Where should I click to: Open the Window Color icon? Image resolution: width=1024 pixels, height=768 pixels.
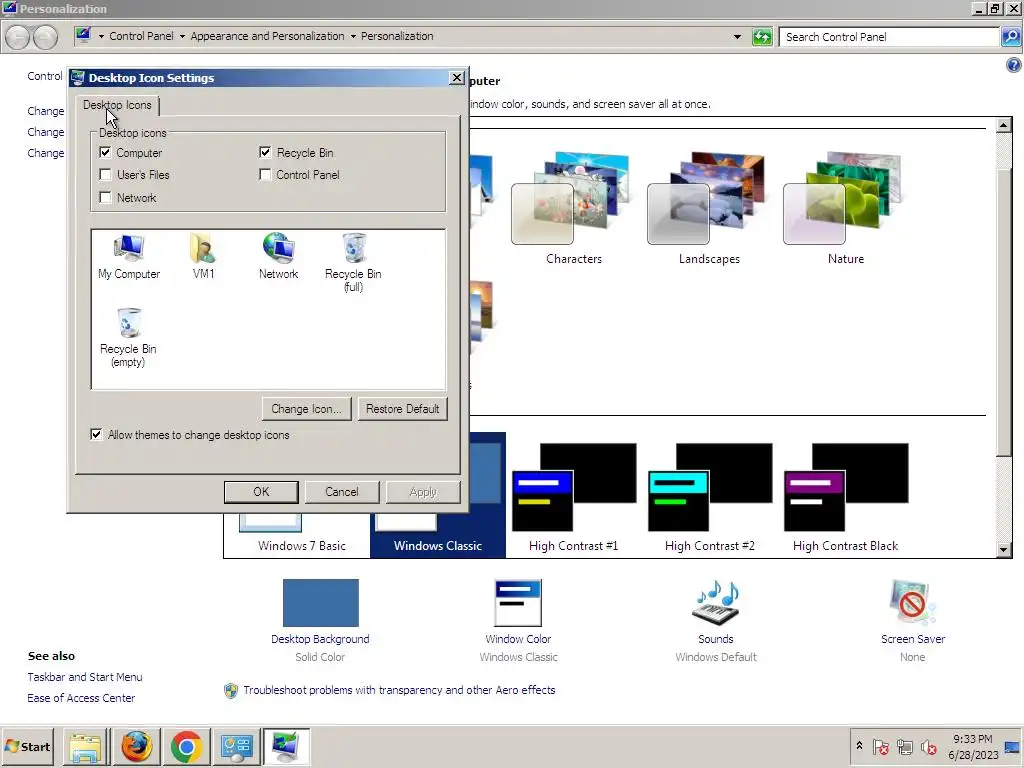pos(518,603)
